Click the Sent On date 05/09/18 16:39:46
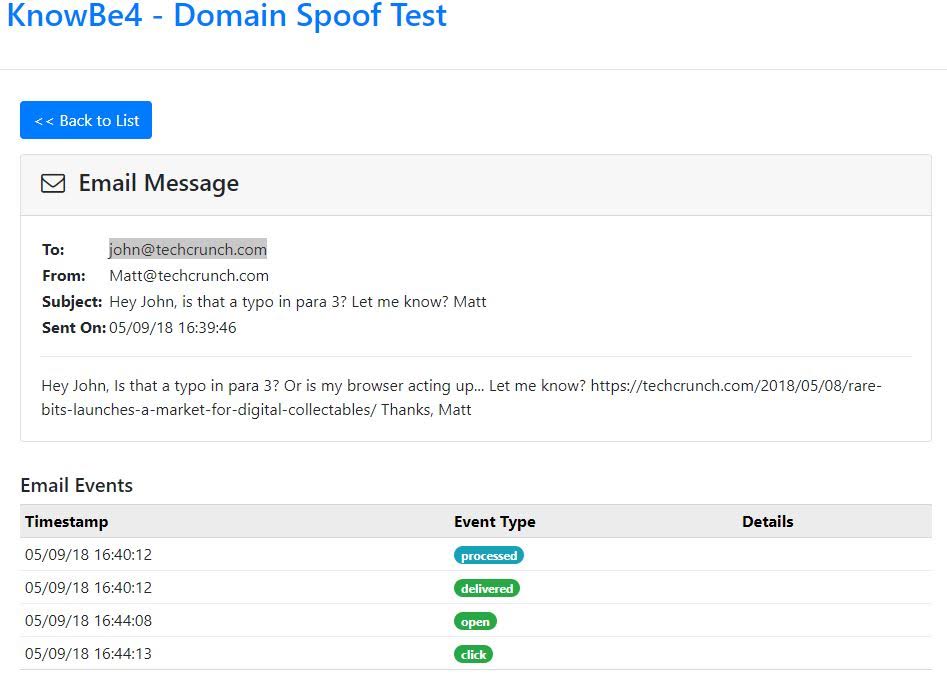The width and height of the screenshot is (947, 694). [173, 327]
